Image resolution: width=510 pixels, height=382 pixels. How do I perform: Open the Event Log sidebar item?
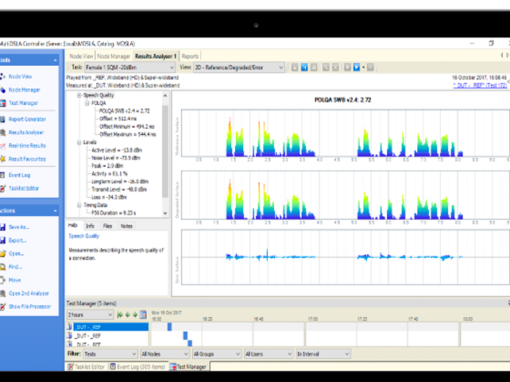(x=19, y=175)
